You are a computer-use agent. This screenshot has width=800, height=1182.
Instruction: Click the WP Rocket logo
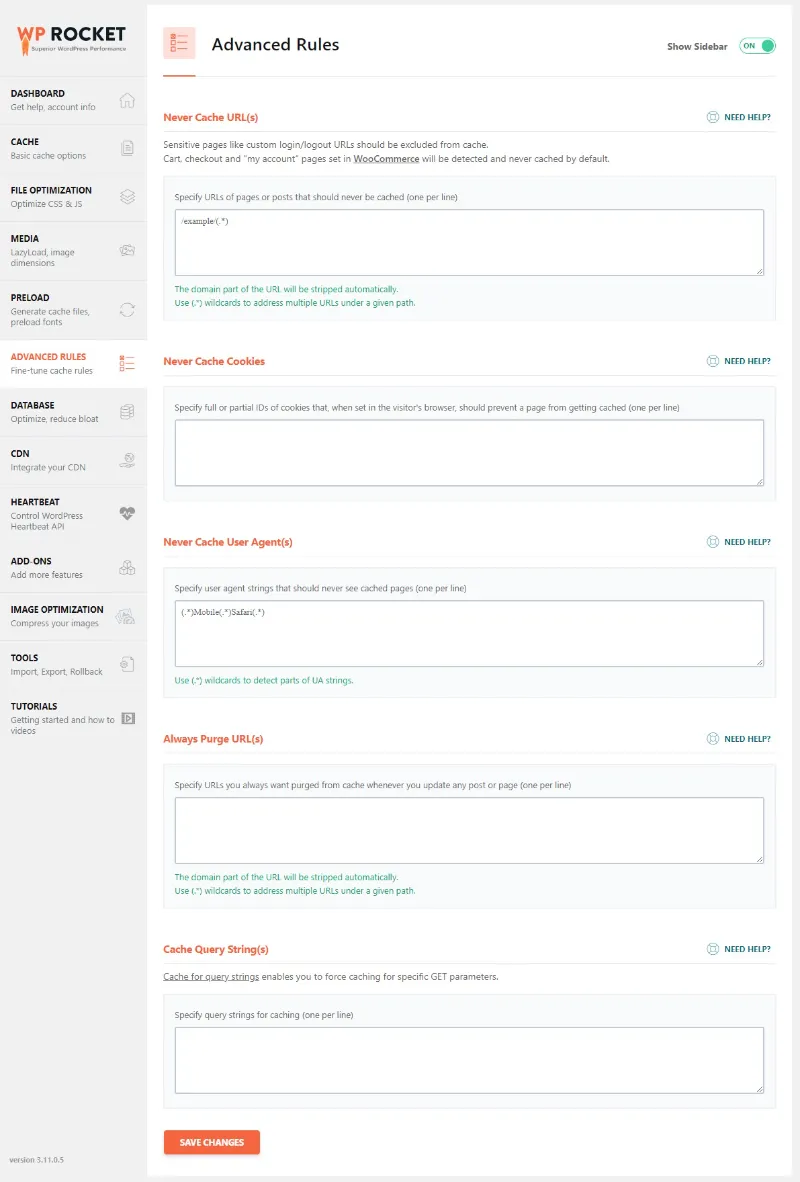tap(70, 40)
